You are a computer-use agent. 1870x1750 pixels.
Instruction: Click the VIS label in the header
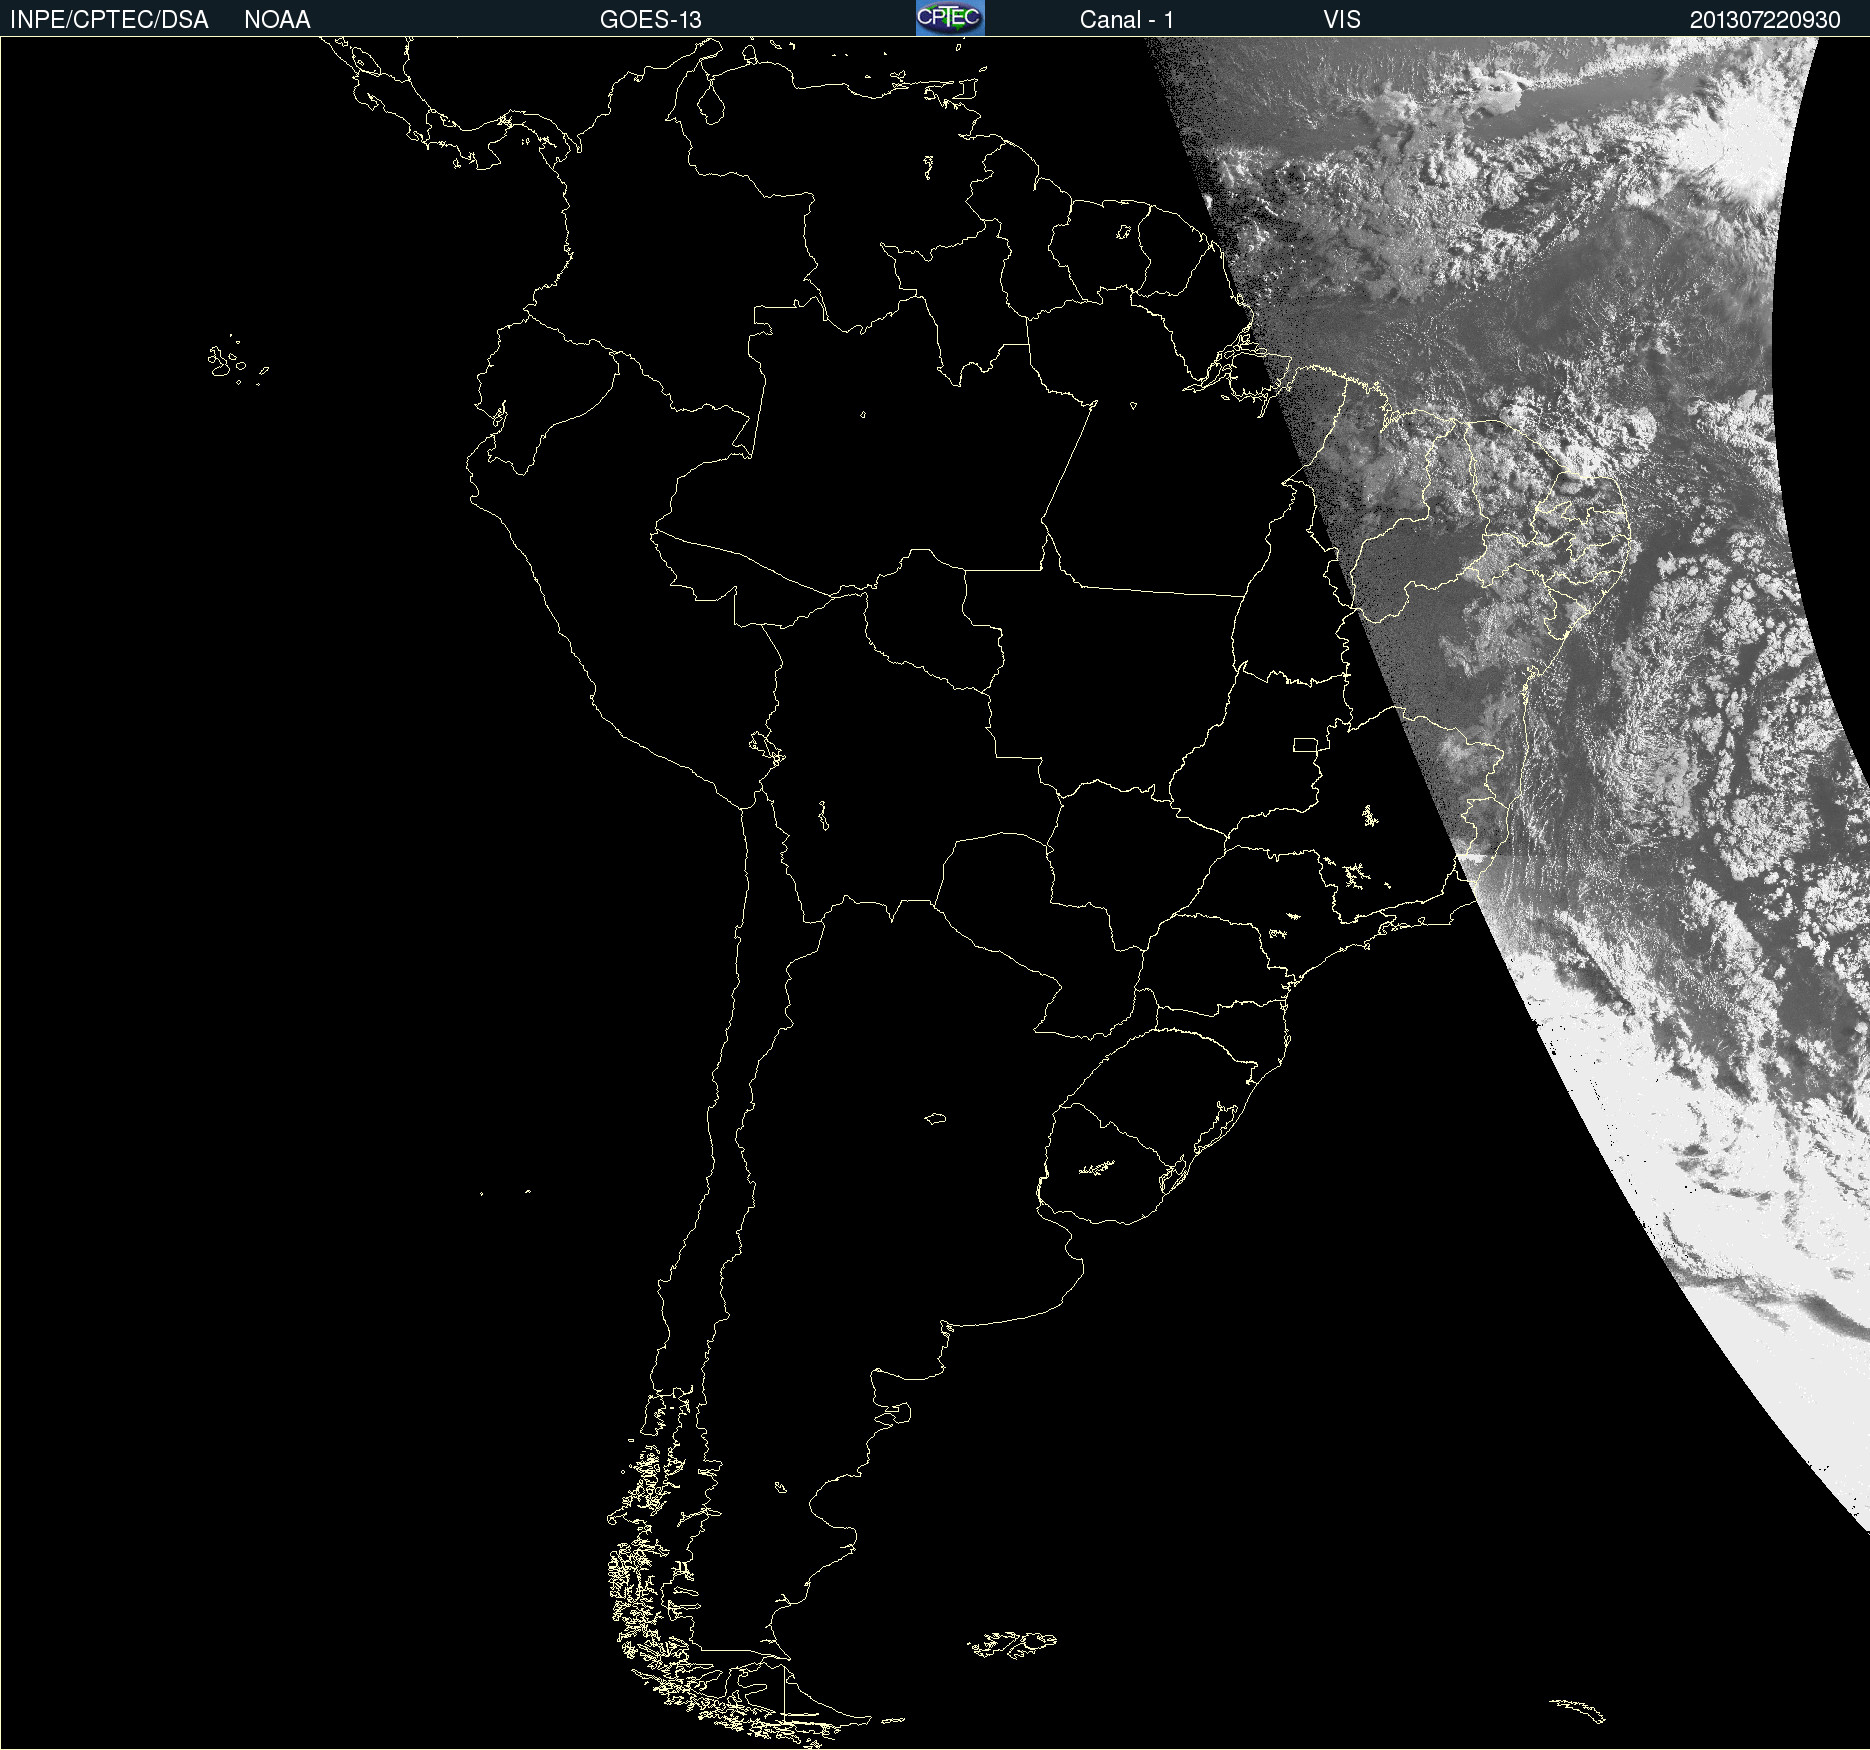click(1341, 20)
